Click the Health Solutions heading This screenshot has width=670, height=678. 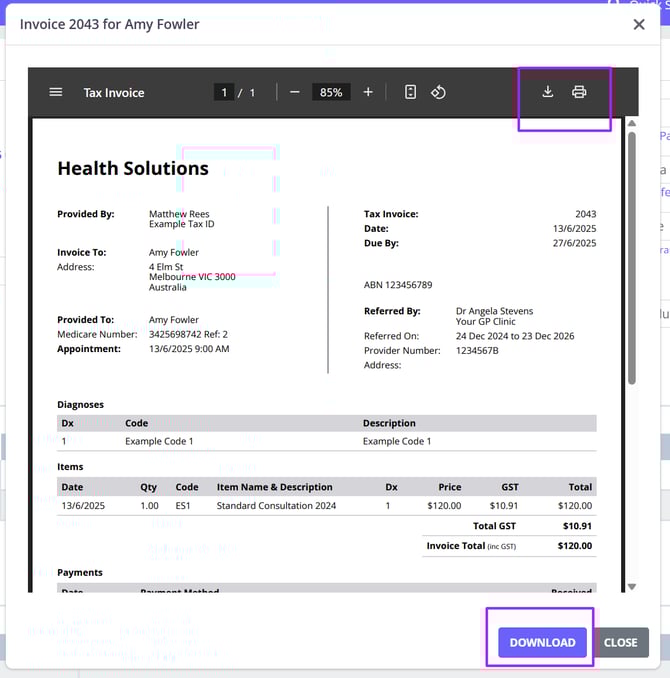pyautogui.click(x=133, y=168)
